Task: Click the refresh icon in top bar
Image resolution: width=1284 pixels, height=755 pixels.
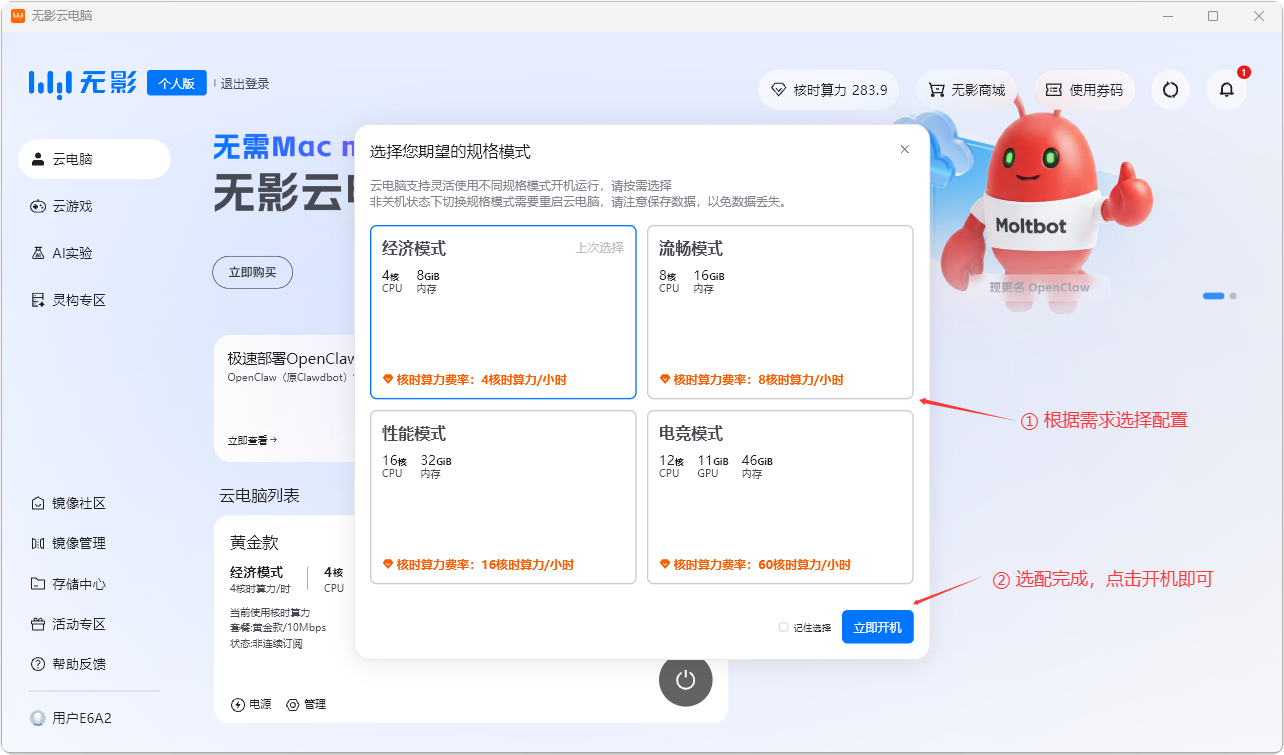Action: [1170, 90]
